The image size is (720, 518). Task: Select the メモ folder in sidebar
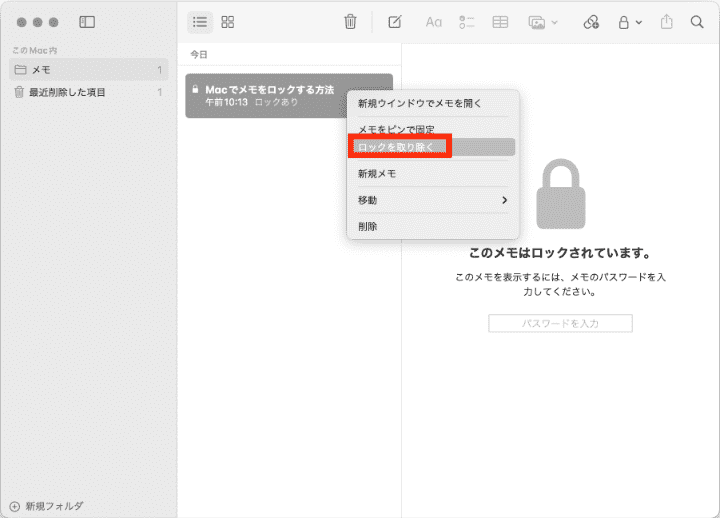point(89,69)
